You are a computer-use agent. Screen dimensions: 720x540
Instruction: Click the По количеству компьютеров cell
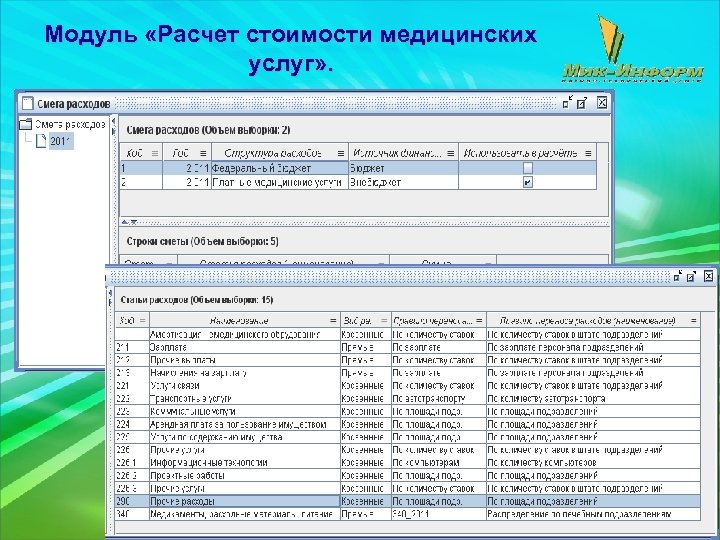(x=593, y=462)
